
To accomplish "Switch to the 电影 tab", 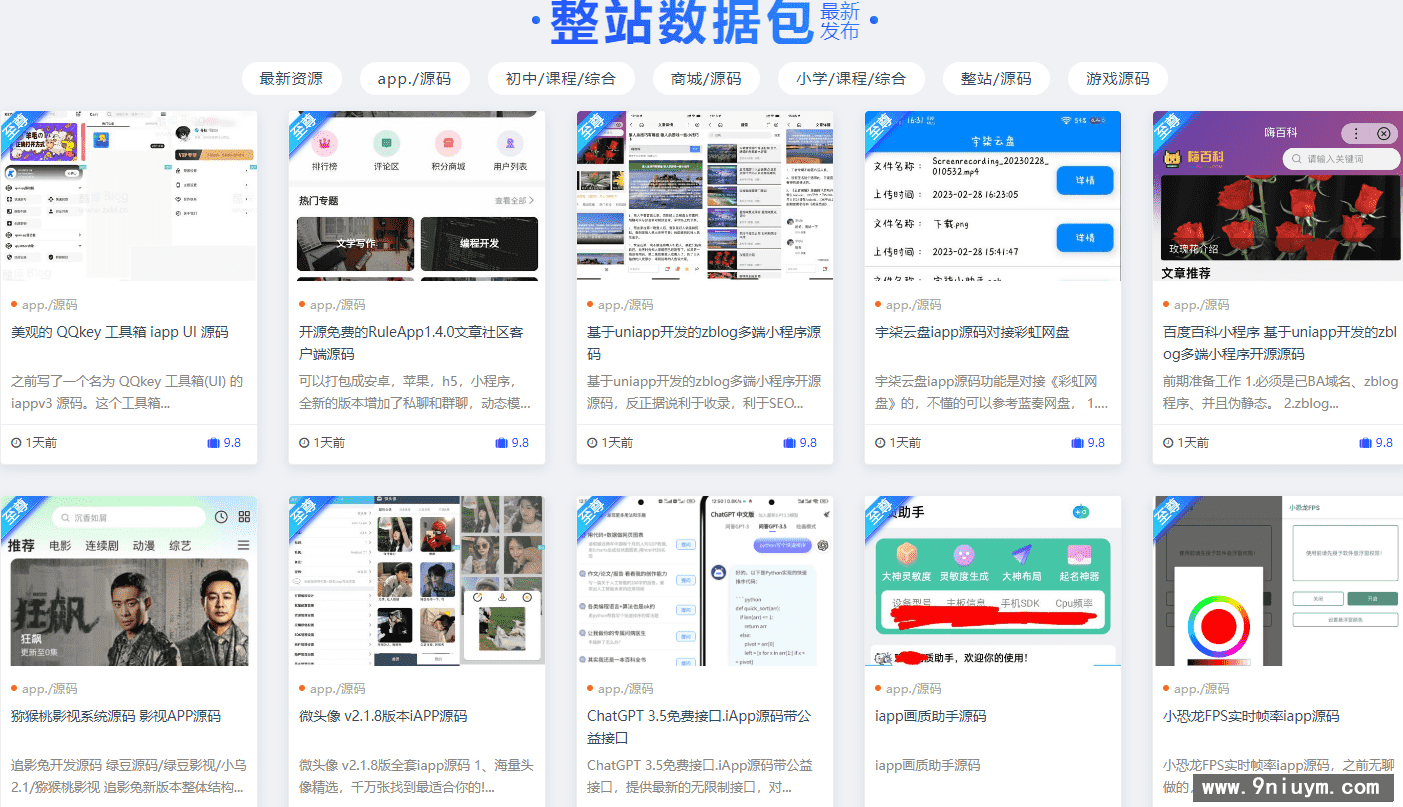I will (x=61, y=545).
